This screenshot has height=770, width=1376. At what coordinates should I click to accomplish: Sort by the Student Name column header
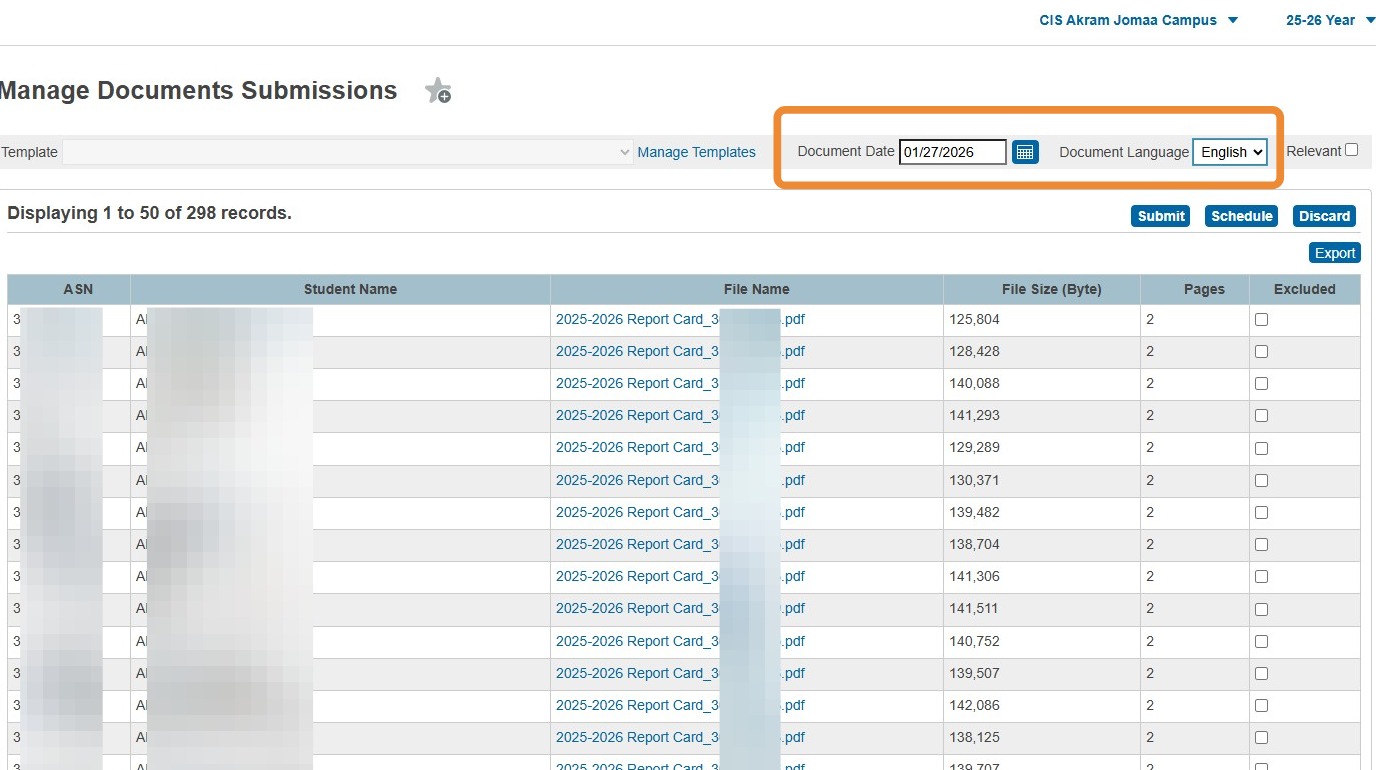pos(350,289)
